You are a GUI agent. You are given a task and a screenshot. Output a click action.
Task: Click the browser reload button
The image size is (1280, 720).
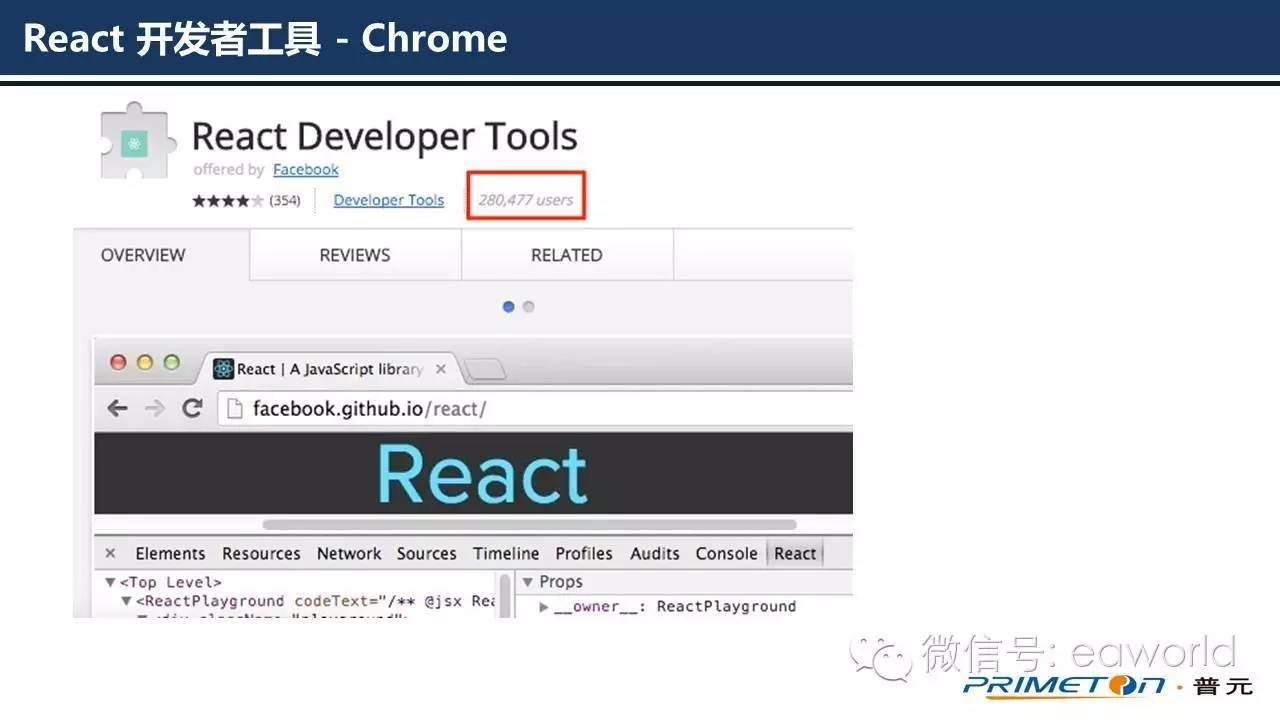pyautogui.click(x=192, y=408)
